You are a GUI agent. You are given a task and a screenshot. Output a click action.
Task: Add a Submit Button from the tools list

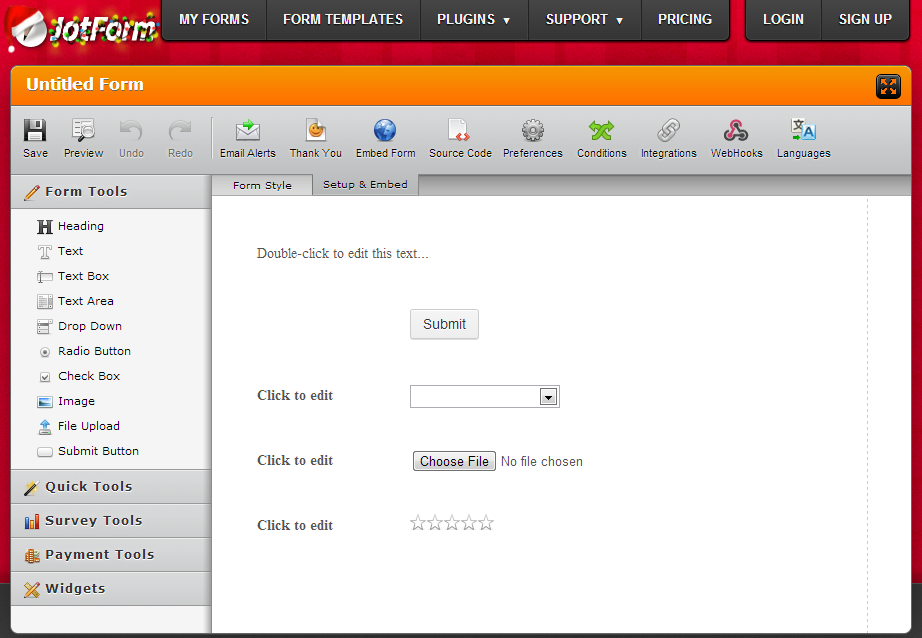pos(88,452)
